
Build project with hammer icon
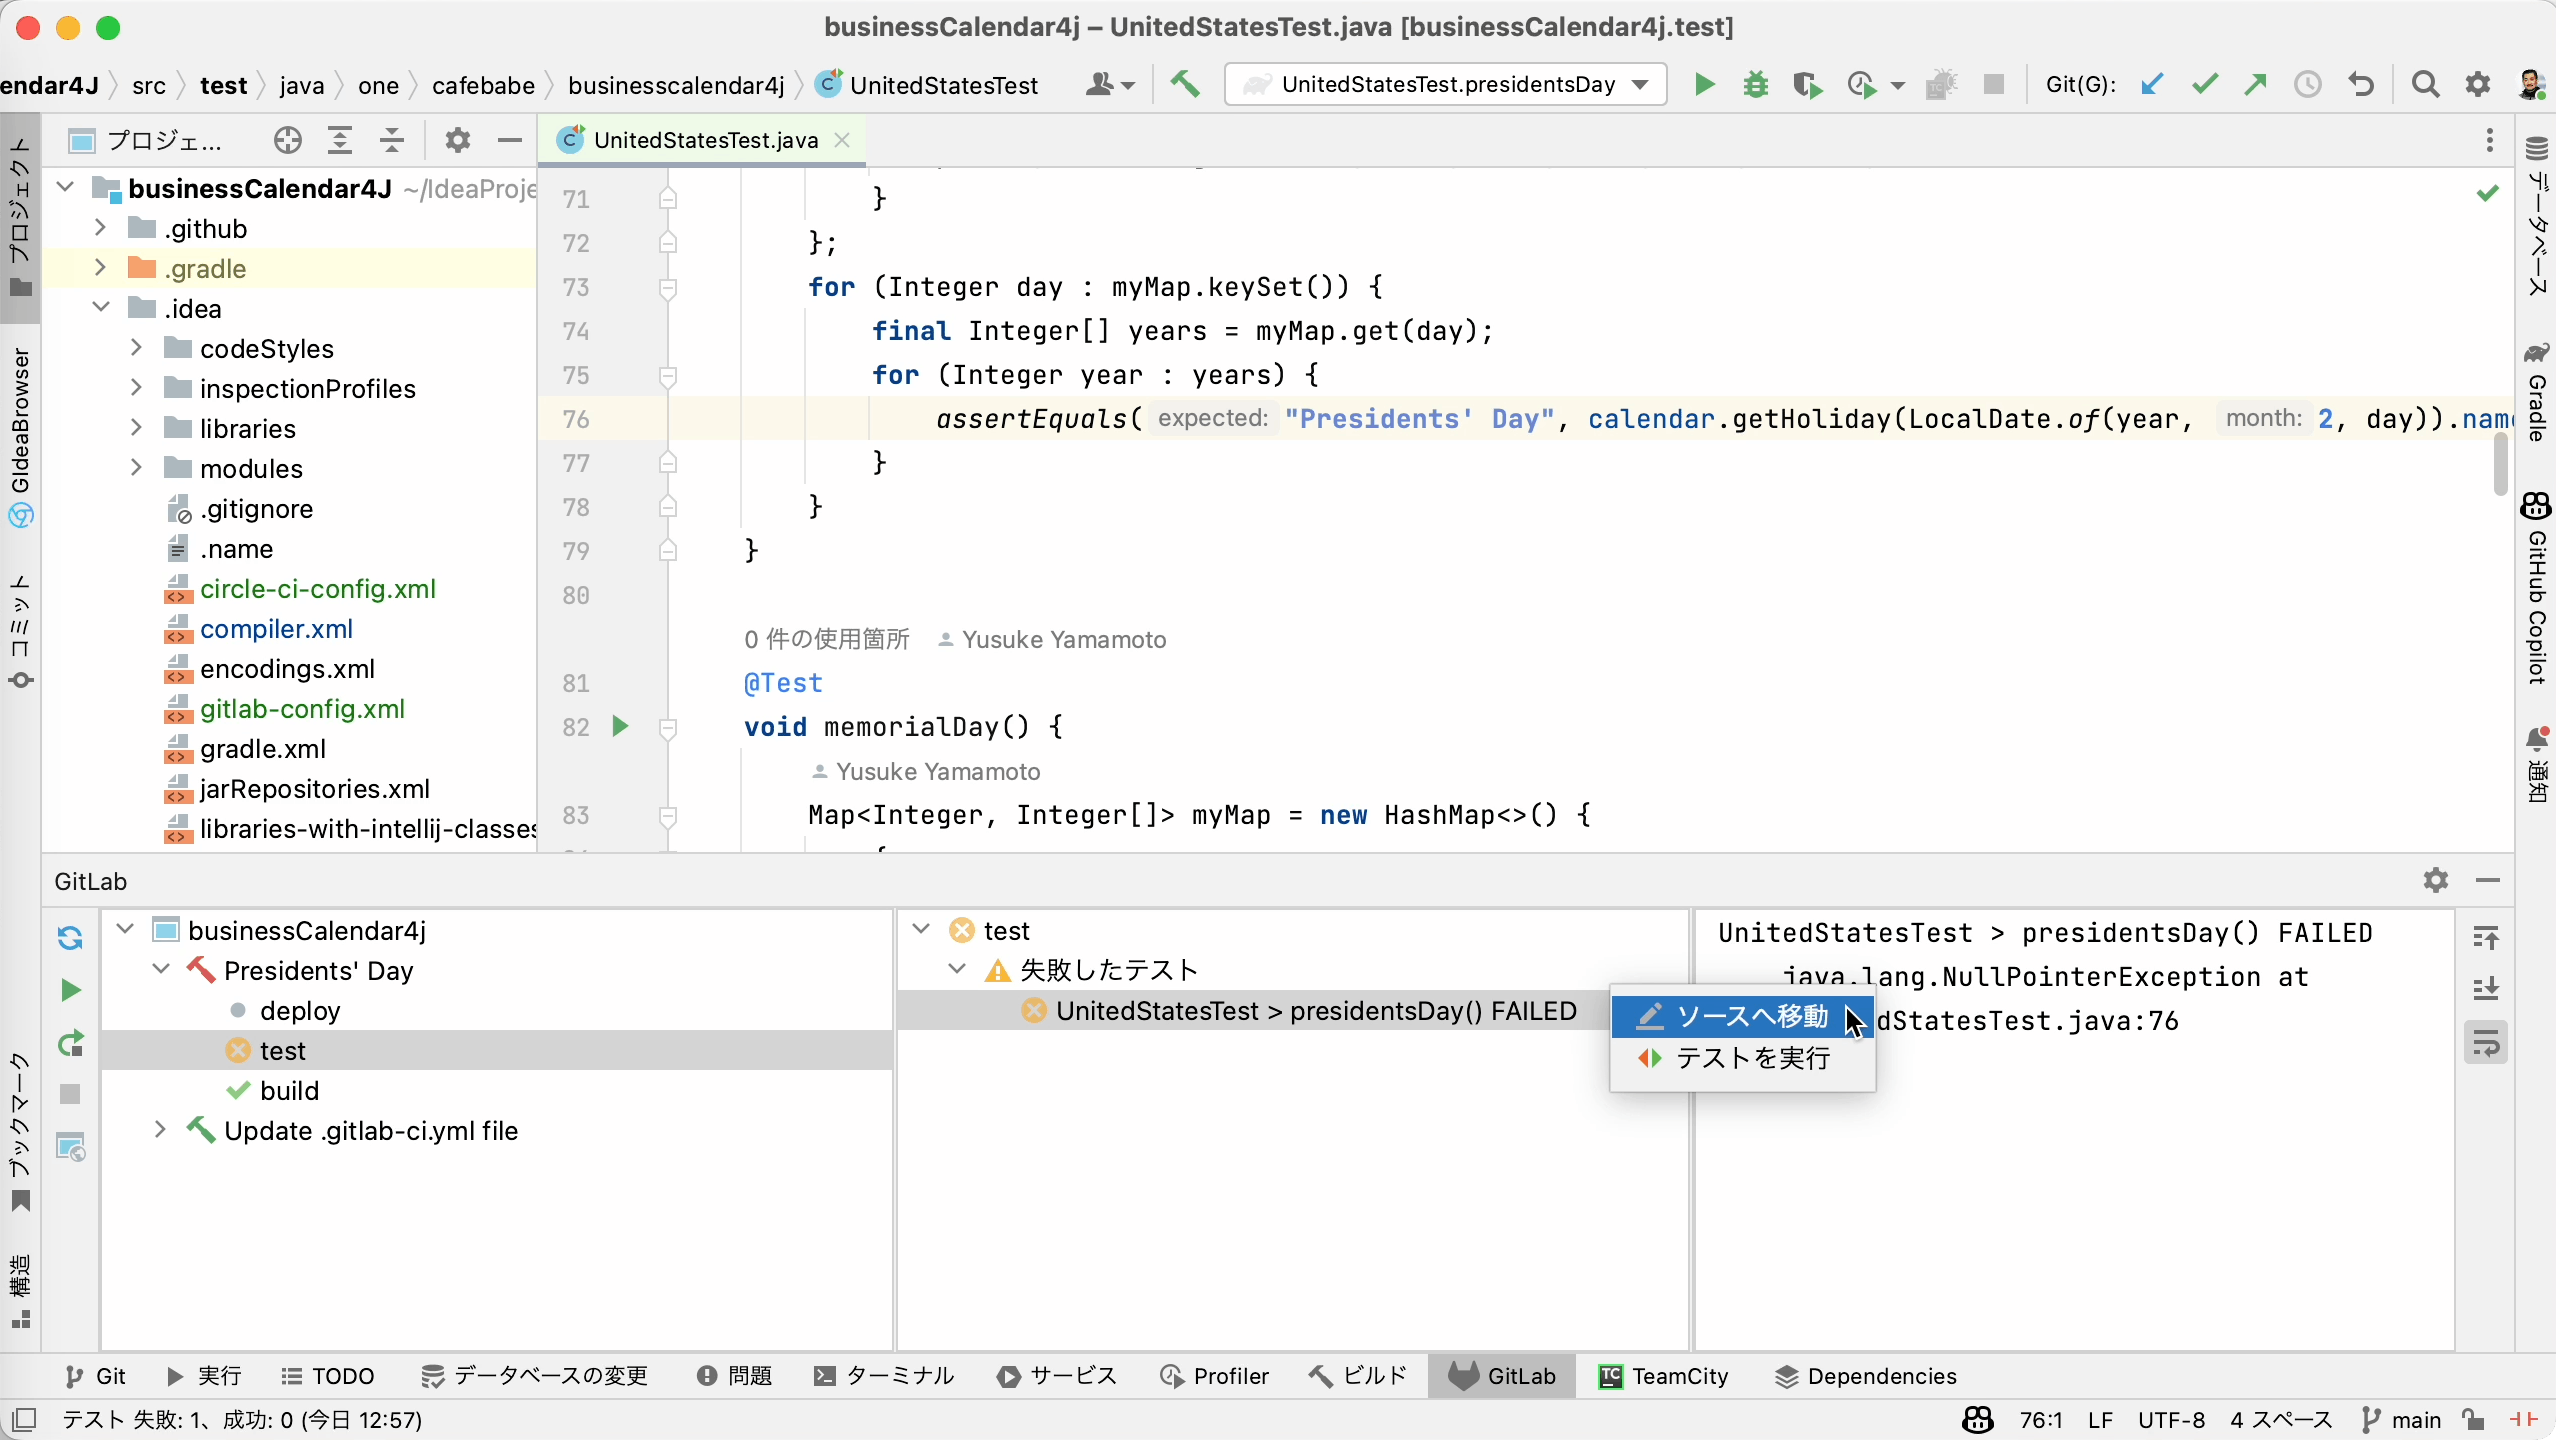(1185, 85)
